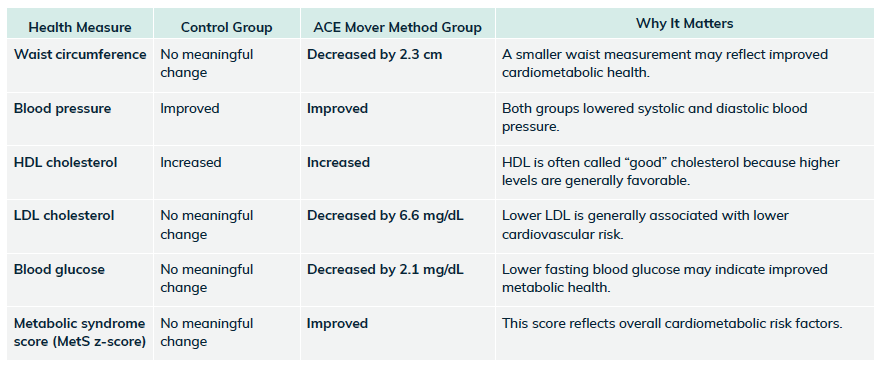Click the Control Group's waist circumference cell
Image resolution: width=881 pixels, height=367 pixels.
pos(207,64)
